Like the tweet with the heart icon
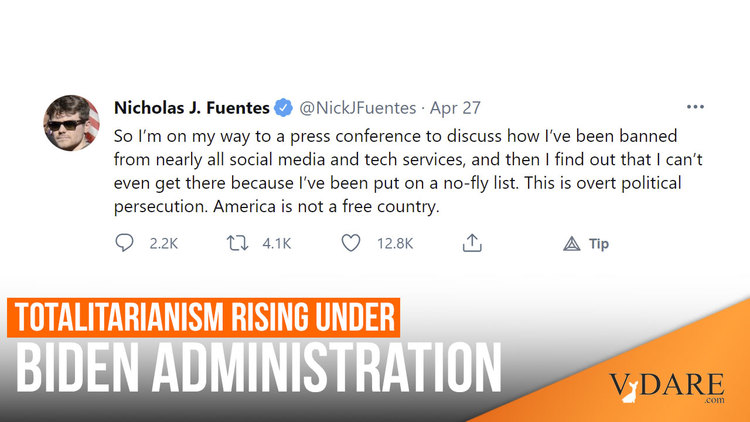The image size is (750, 422). (352, 243)
